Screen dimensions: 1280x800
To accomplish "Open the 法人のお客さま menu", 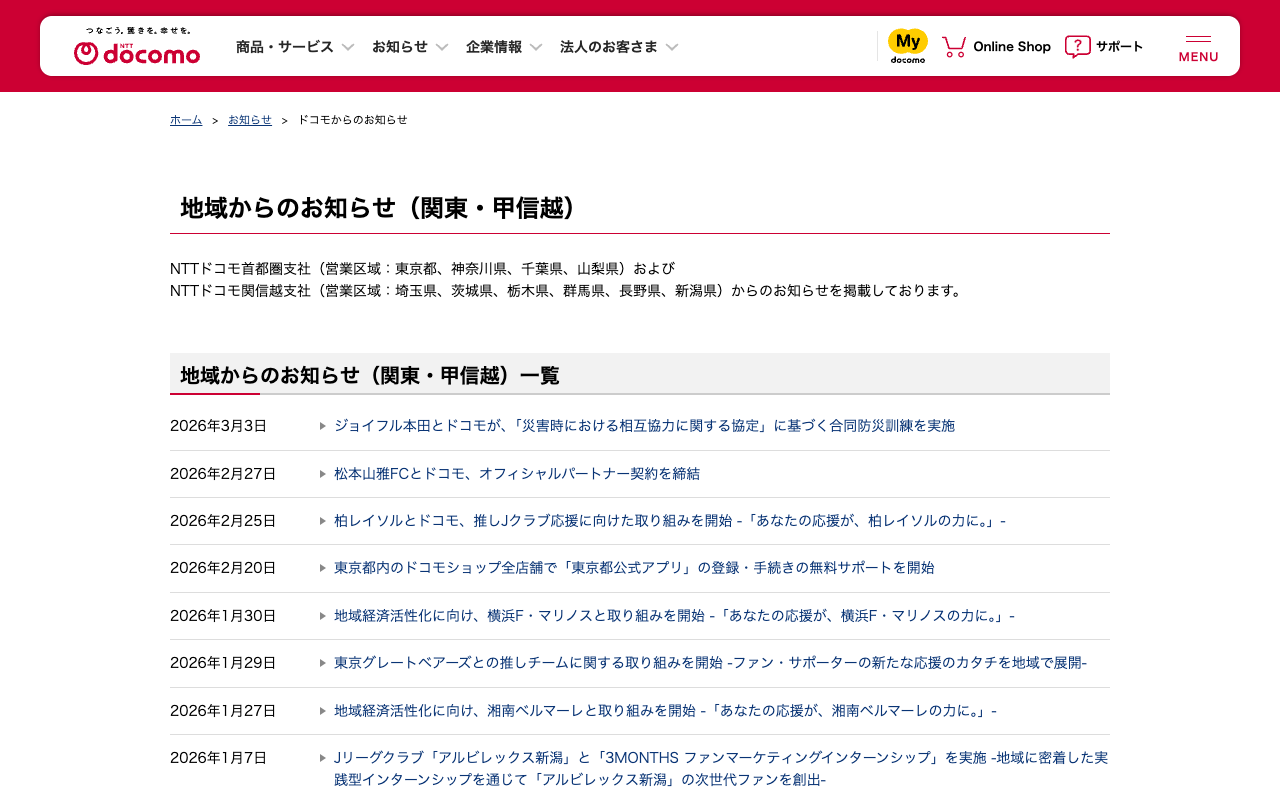I will [609, 47].
